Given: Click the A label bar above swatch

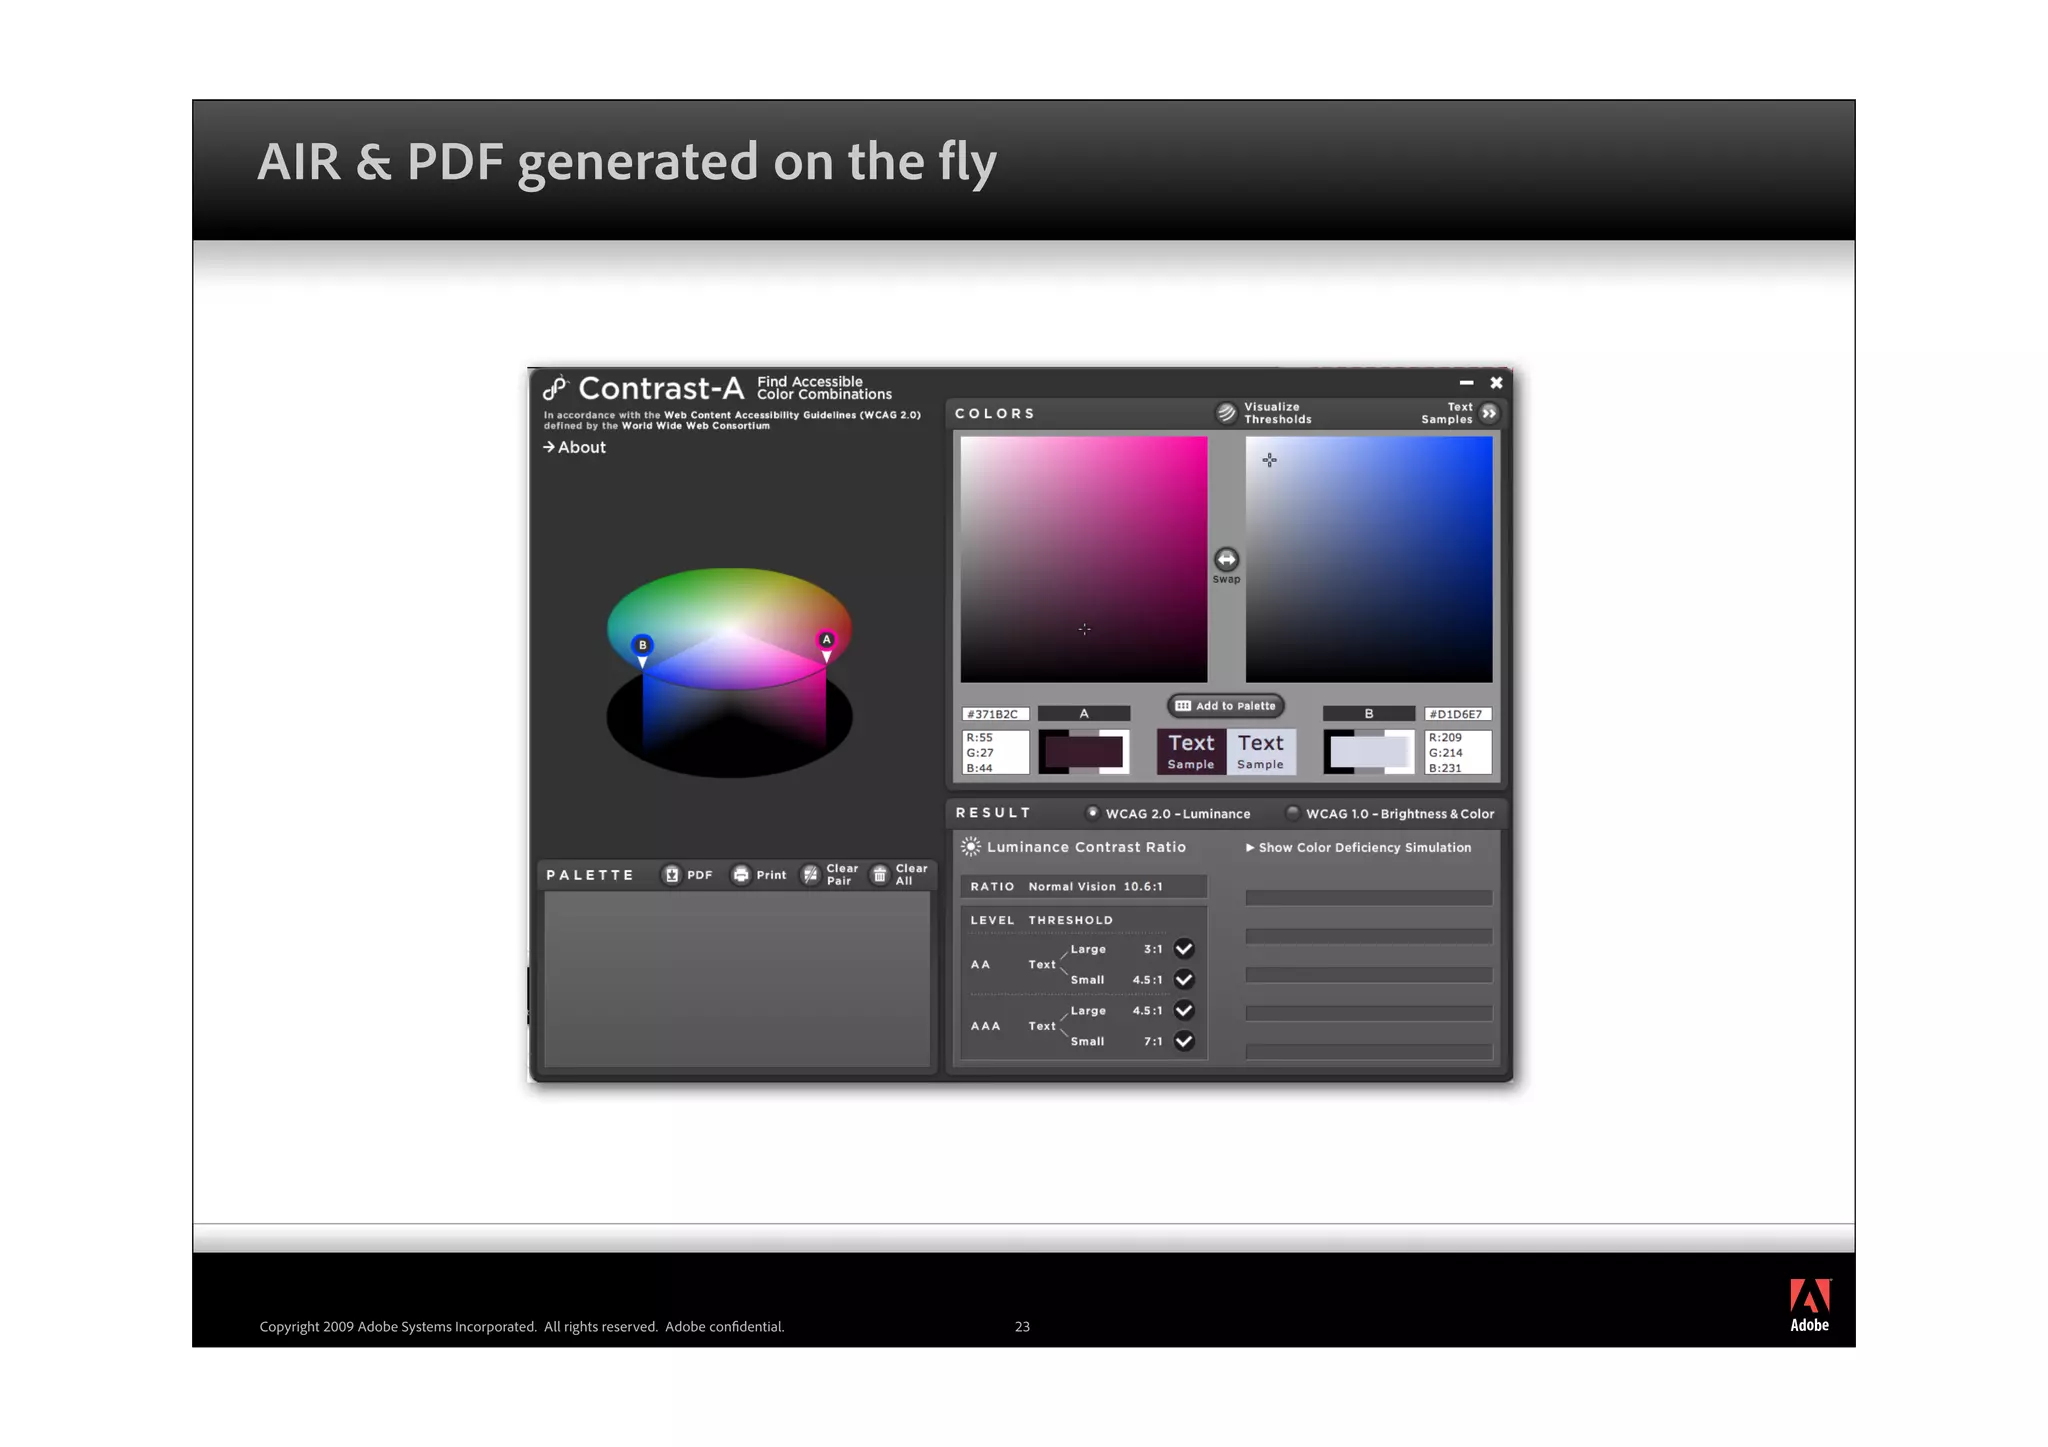Looking at the screenshot, I should pos(1084,714).
